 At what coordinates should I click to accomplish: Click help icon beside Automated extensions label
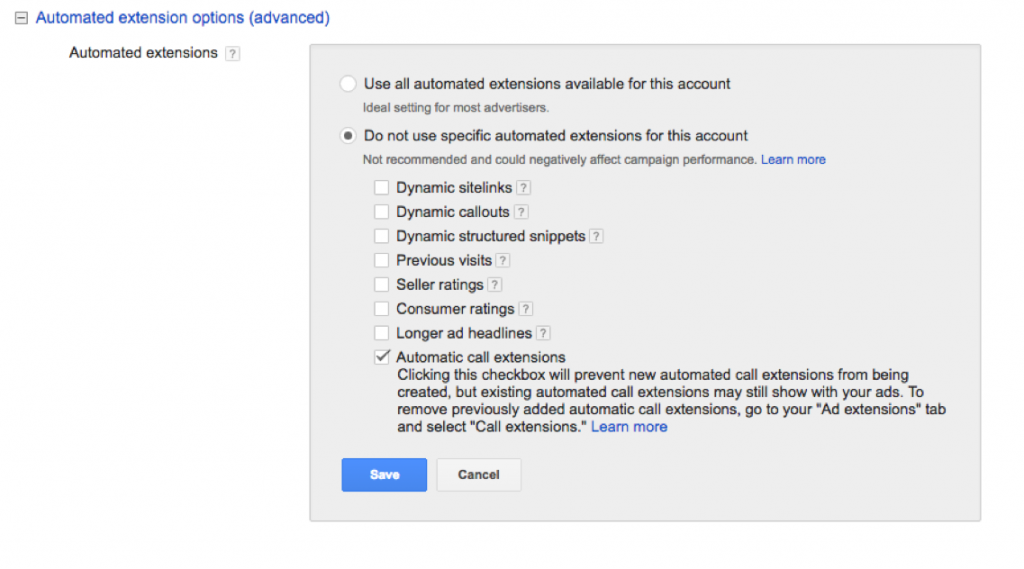(x=232, y=53)
